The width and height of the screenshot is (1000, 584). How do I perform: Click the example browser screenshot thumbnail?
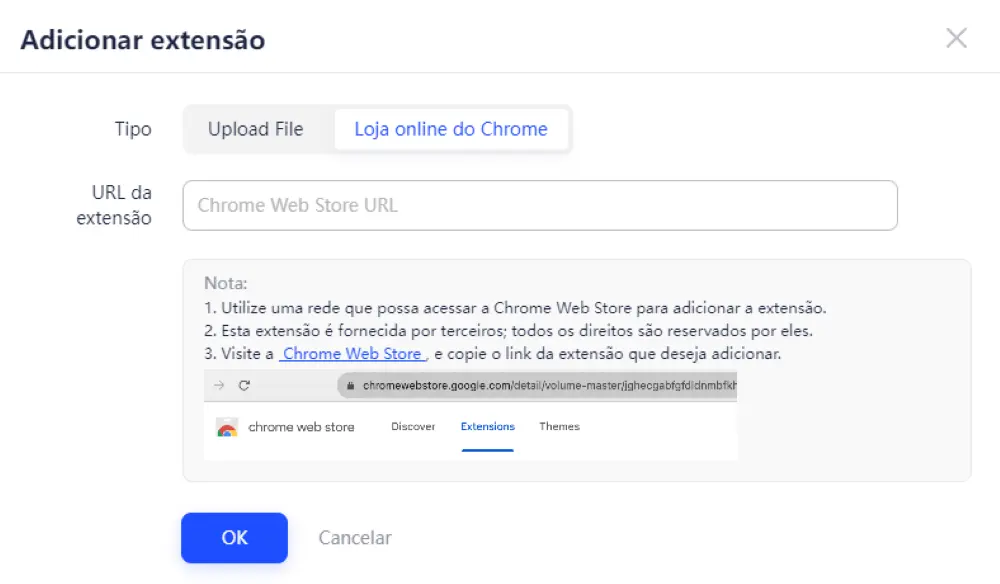471,415
